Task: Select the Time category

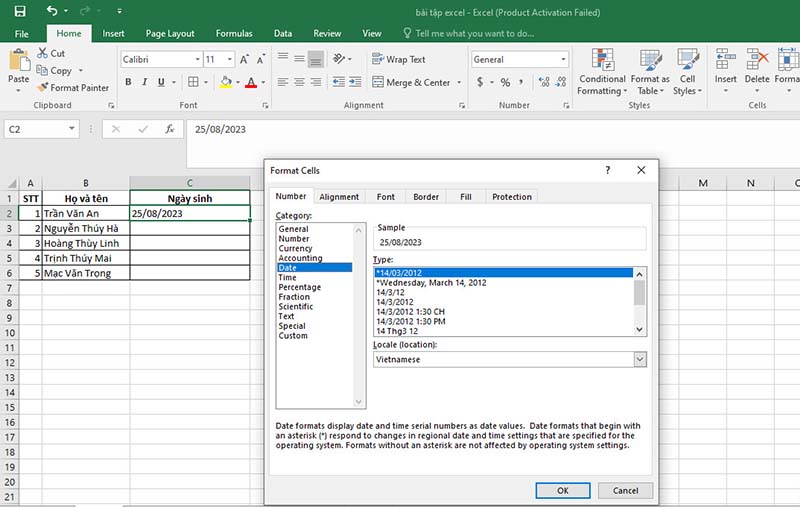Action: coord(287,277)
